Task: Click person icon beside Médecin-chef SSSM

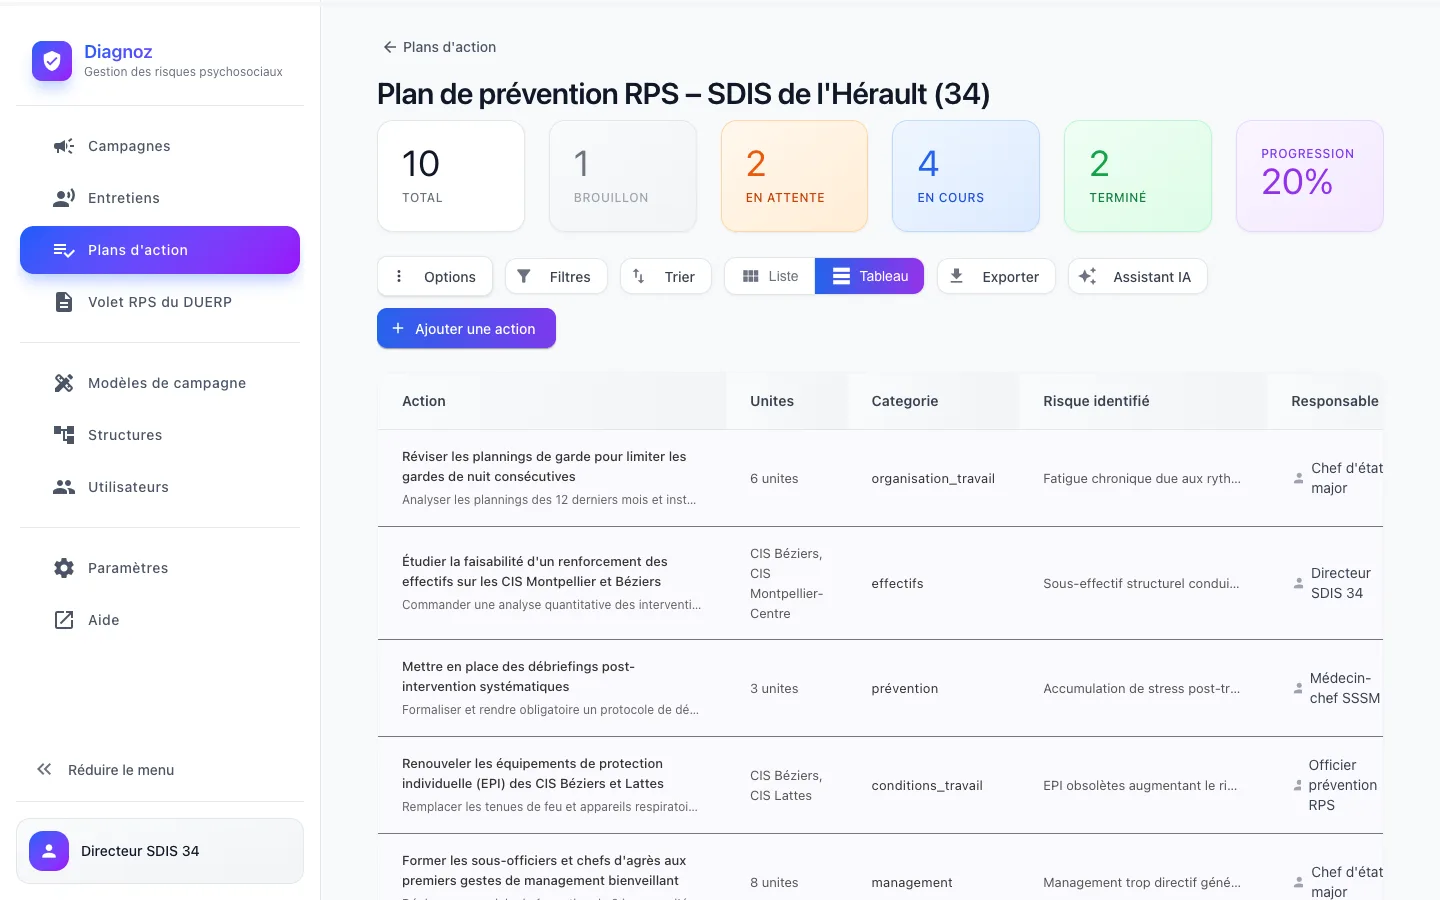Action: [1298, 688]
